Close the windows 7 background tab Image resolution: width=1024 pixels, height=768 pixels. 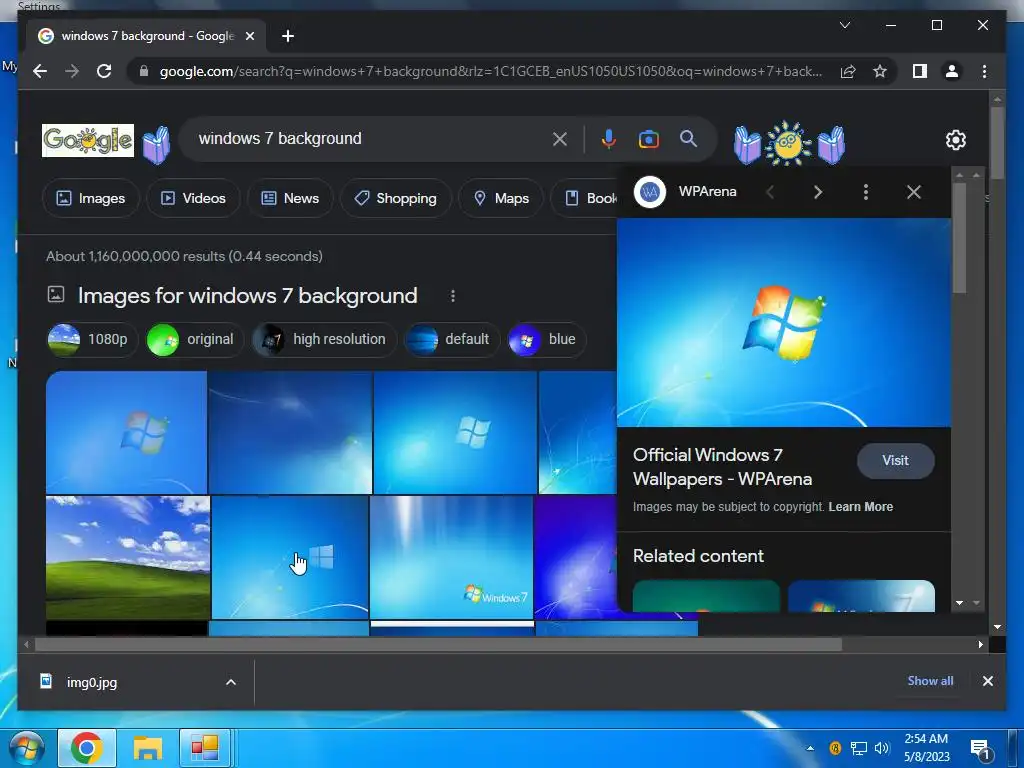249,36
